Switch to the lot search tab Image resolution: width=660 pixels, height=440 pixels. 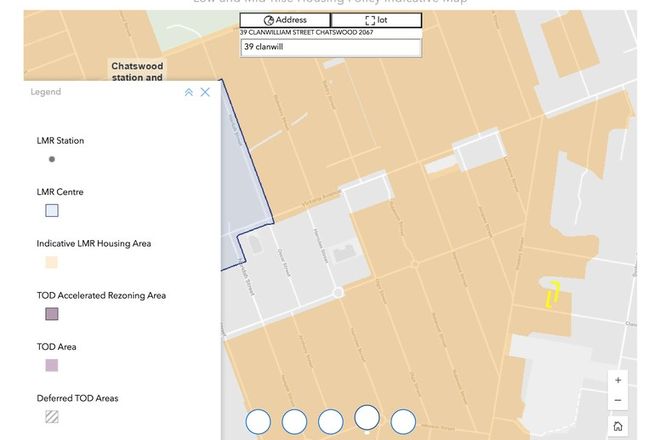376,20
